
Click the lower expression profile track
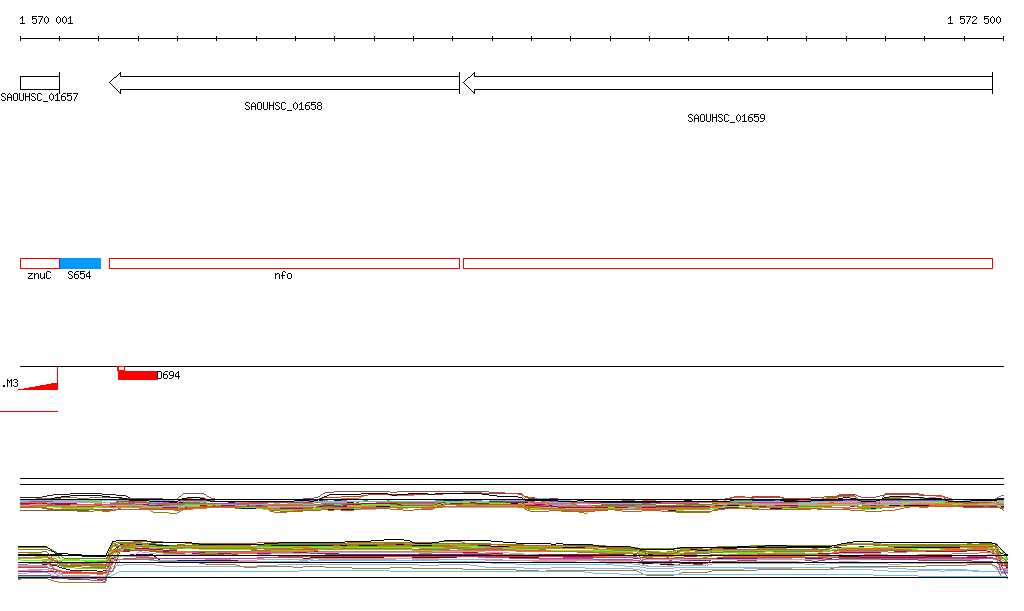(x=513, y=560)
